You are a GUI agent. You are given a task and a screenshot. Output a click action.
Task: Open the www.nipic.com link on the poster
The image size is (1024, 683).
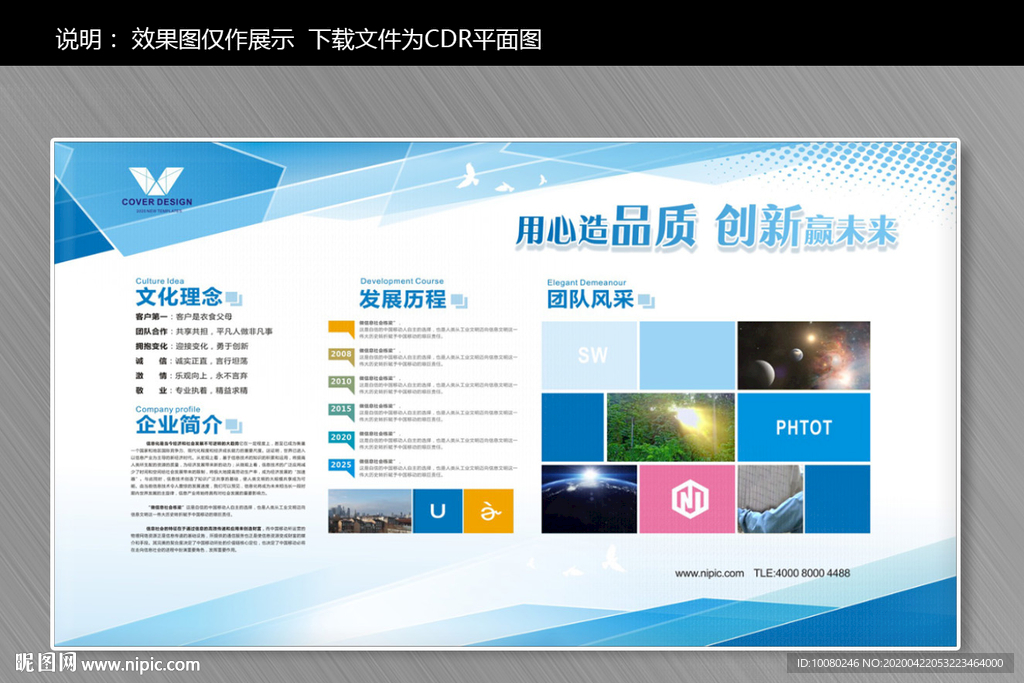709,573
